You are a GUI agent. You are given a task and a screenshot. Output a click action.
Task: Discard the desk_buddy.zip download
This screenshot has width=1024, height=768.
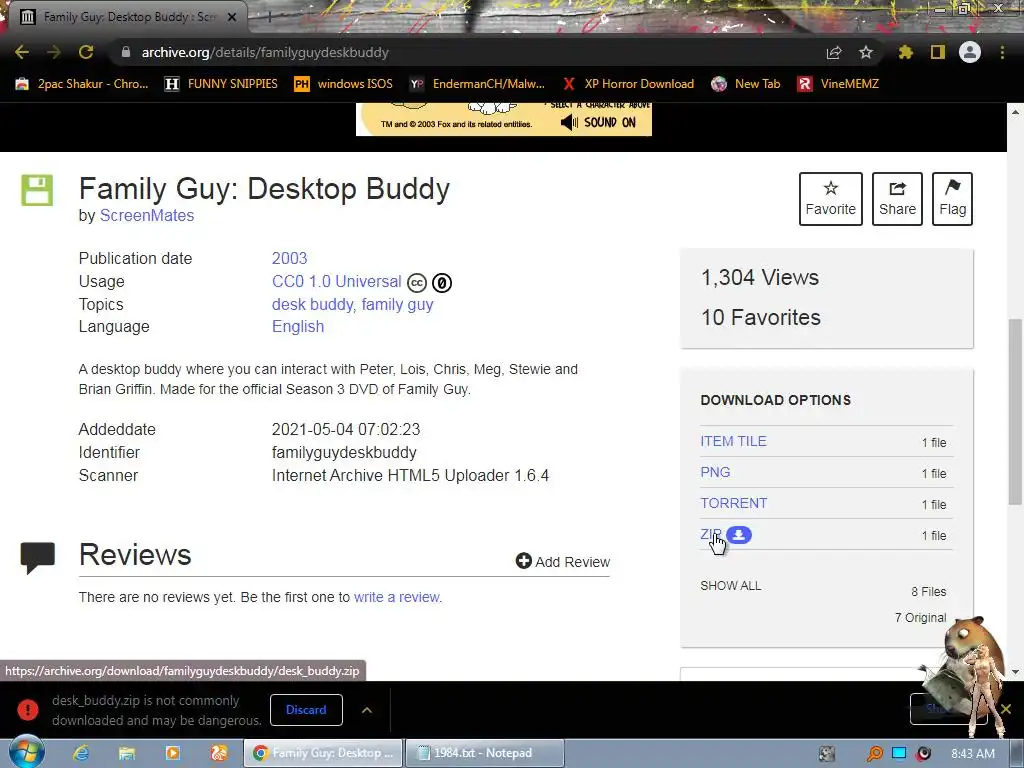pyautogui.click(x=306, y=710)
